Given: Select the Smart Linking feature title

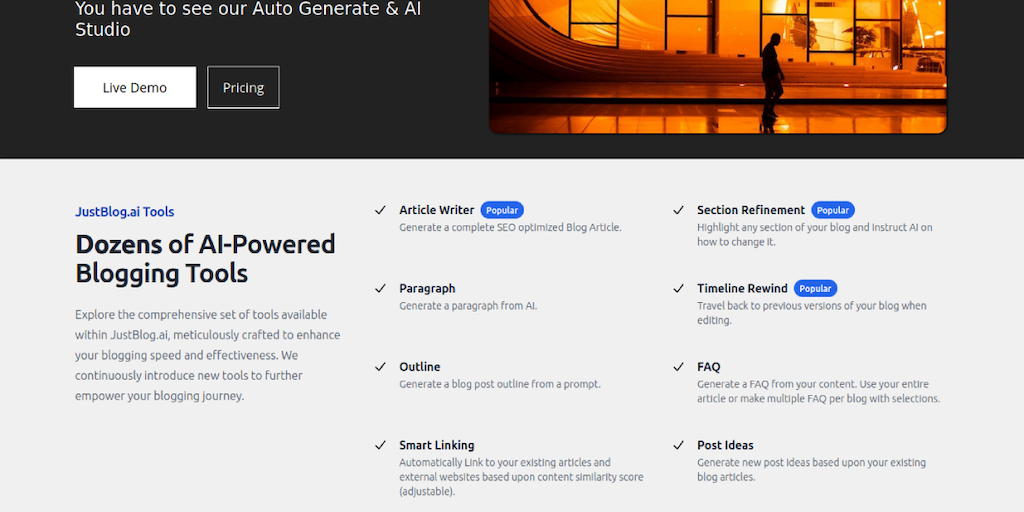Looking at the screenshot, I should pyautogui.click(x=436, y=445).
